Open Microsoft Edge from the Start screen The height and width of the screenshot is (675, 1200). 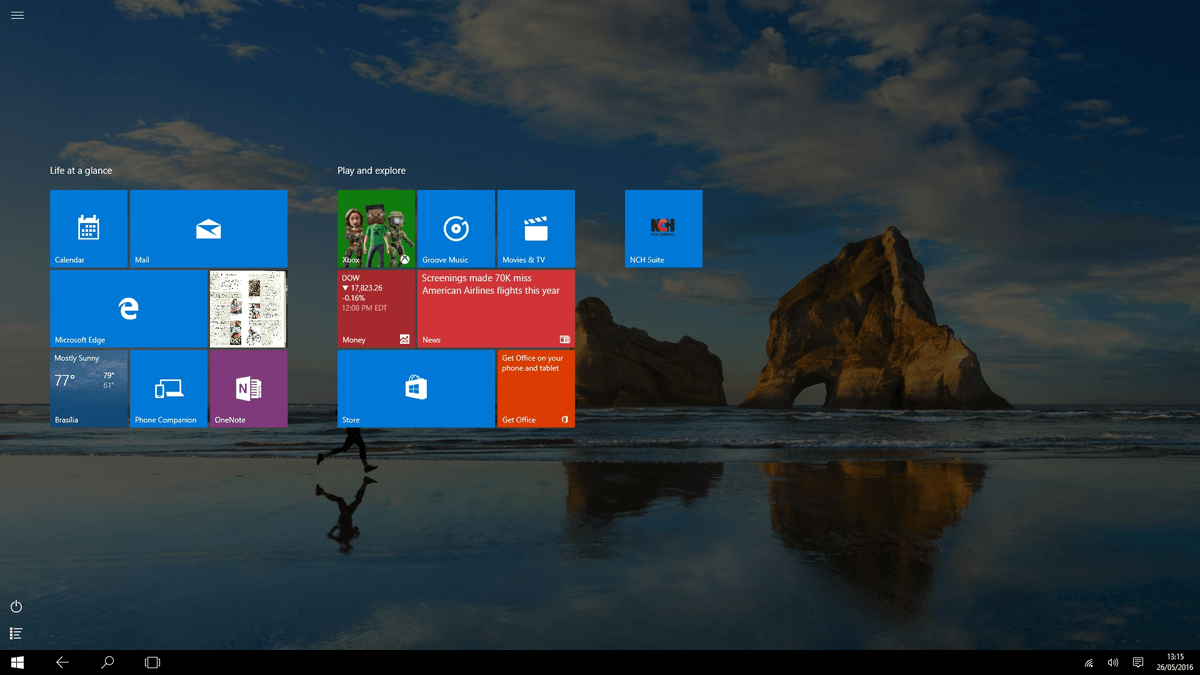pos(128,308)
